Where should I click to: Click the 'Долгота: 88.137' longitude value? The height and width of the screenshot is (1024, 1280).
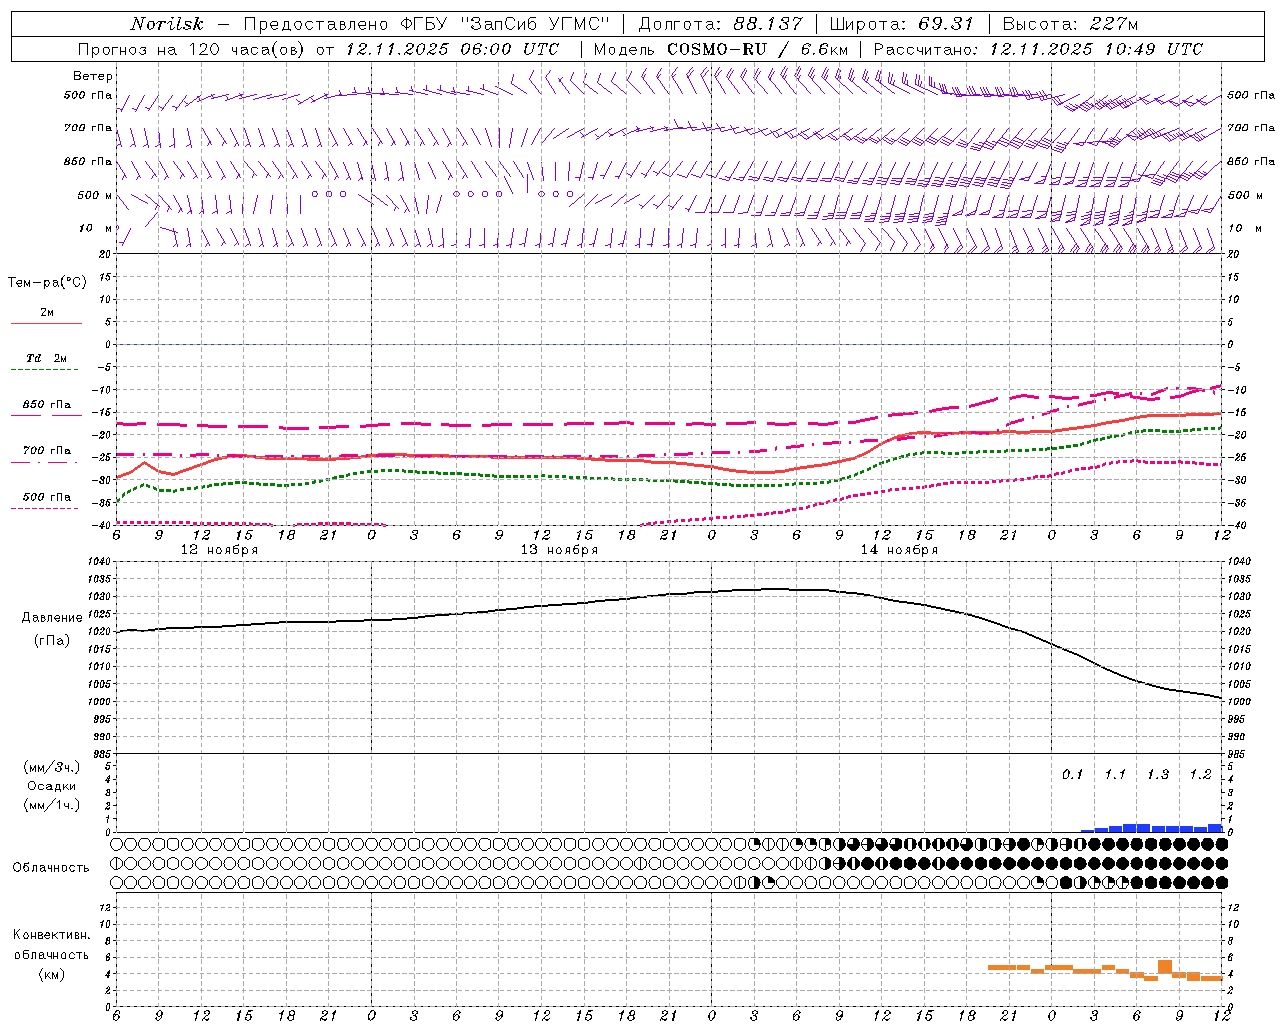point(720,24)
